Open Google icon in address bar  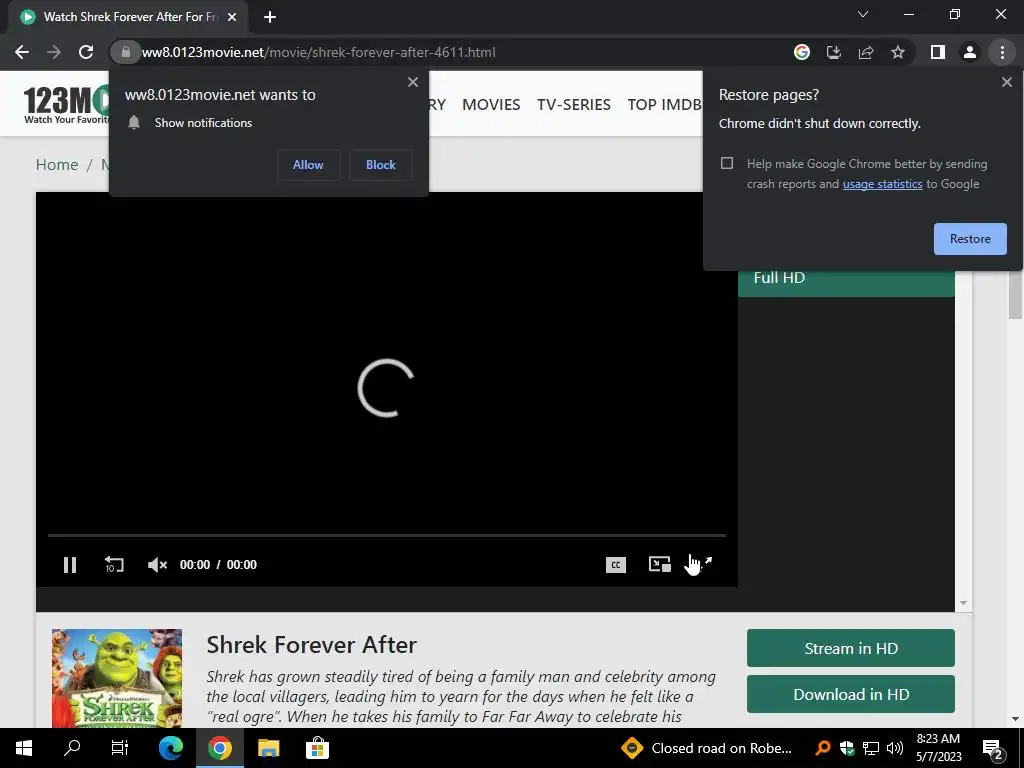tap(801, 52)
